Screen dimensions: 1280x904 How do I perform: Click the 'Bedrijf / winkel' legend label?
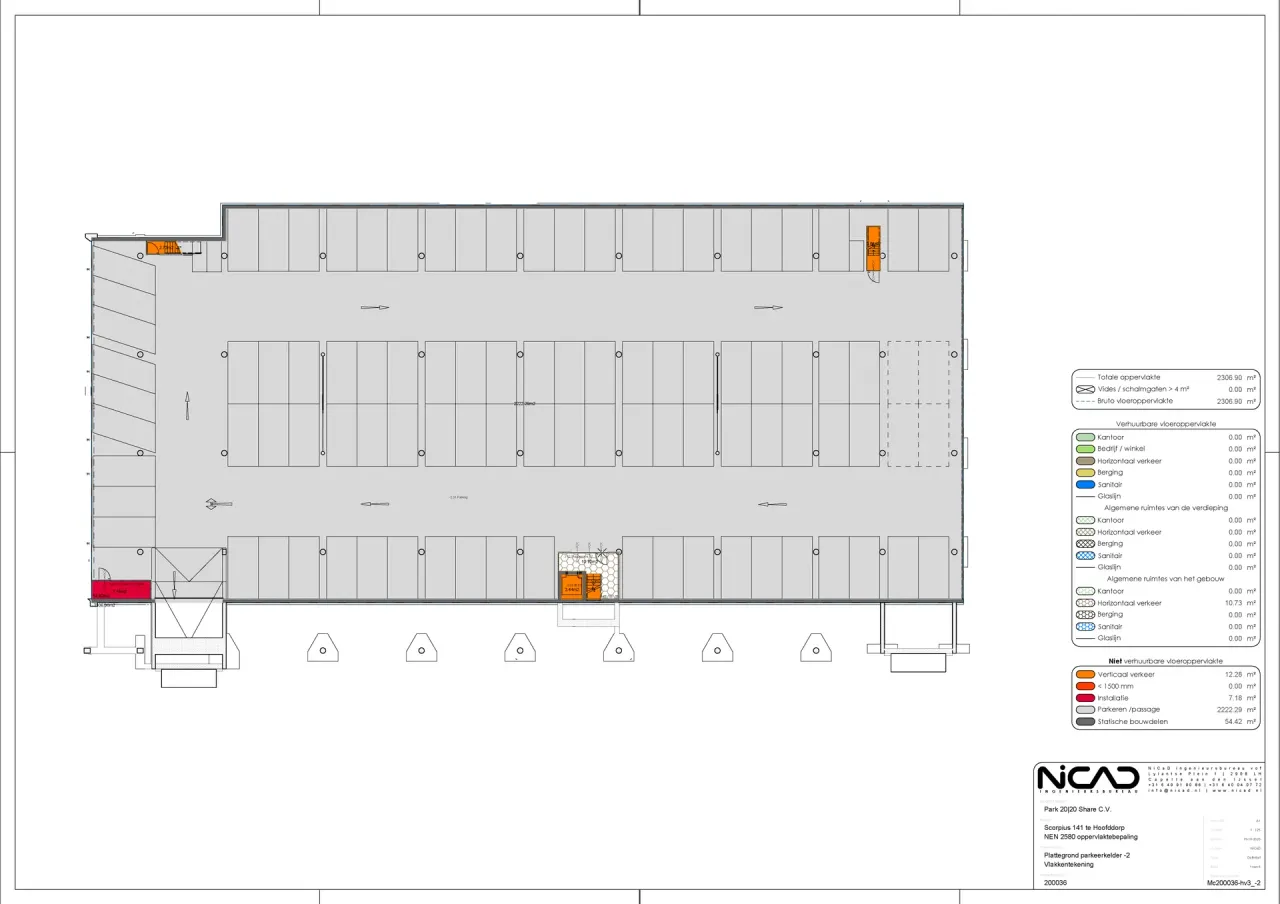pyautogui.click(x=1121, y=449)
